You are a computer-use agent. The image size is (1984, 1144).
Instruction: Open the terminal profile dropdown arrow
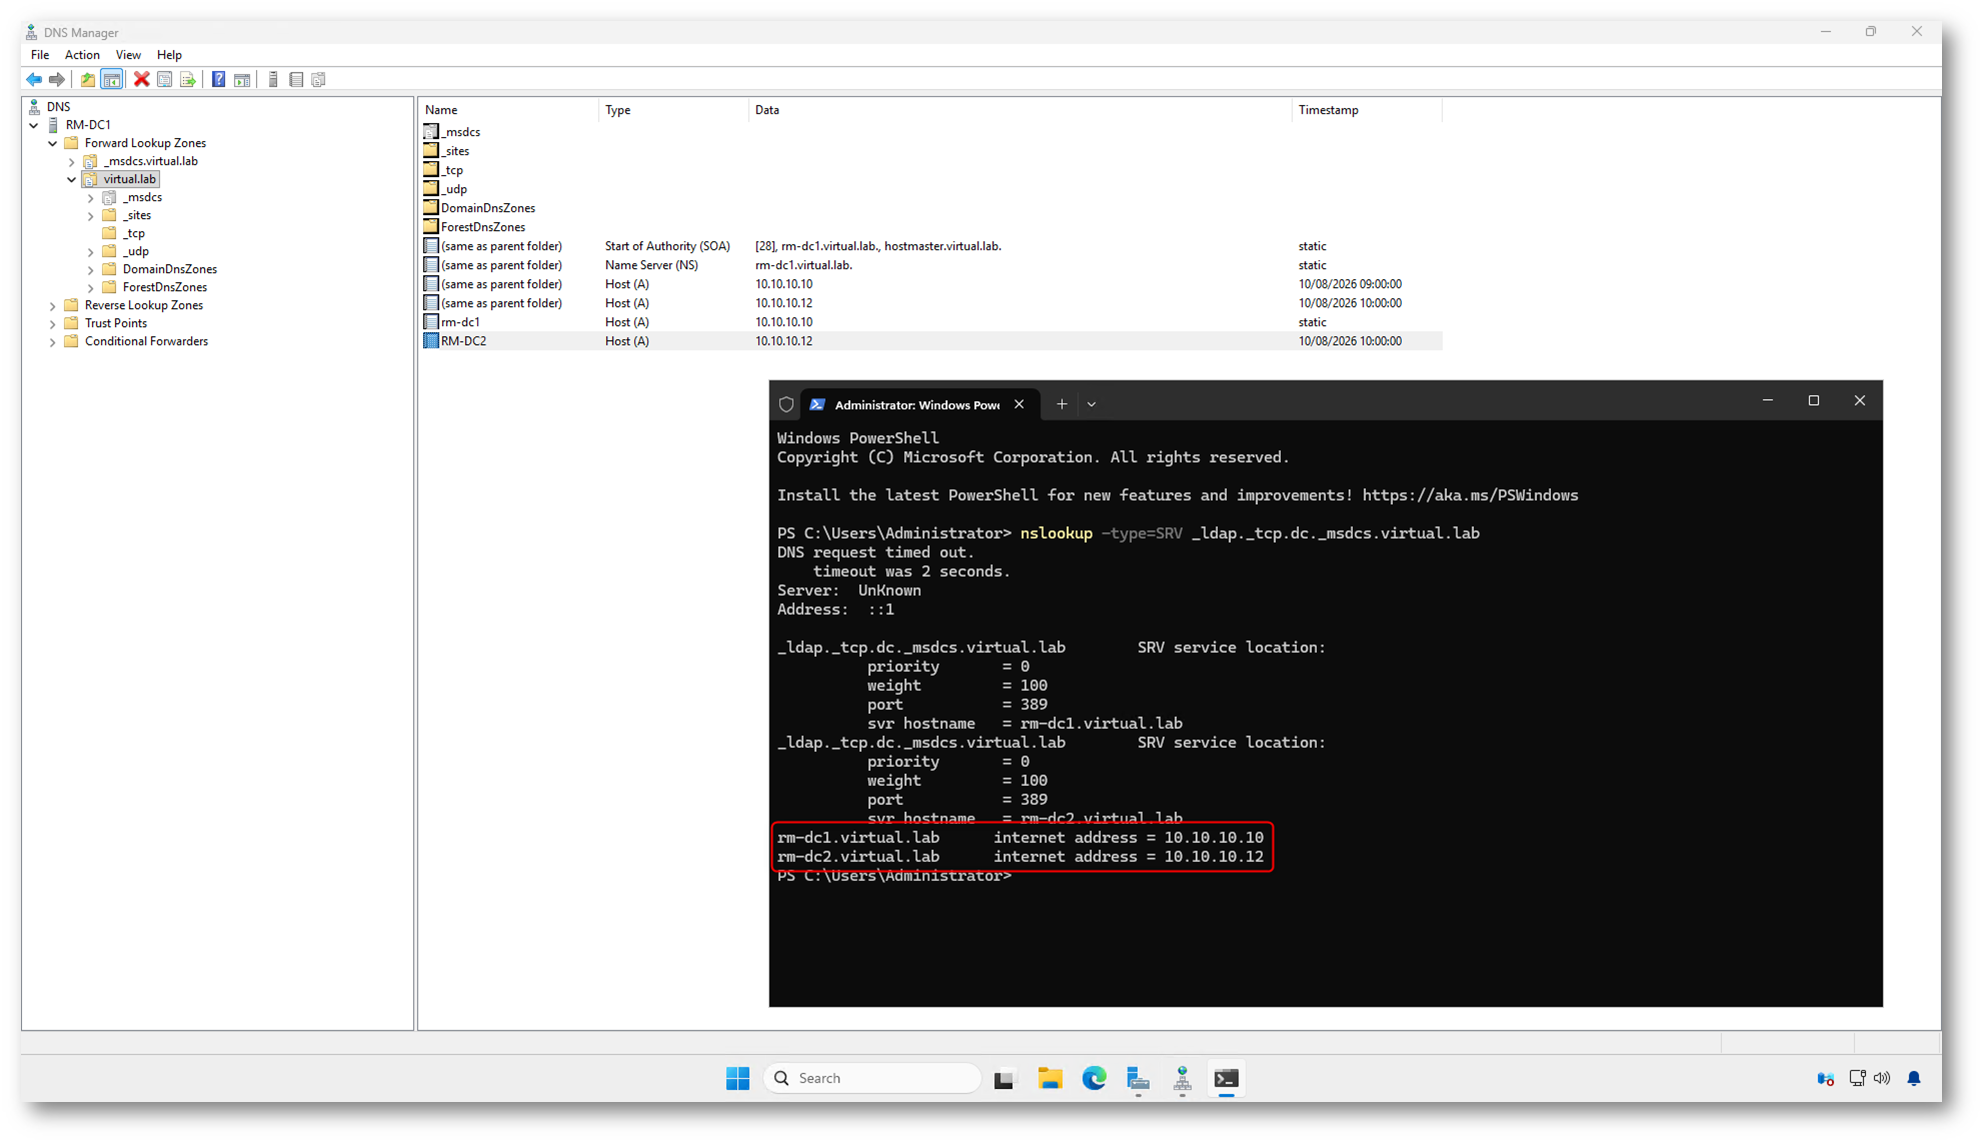coord(1091,404)
